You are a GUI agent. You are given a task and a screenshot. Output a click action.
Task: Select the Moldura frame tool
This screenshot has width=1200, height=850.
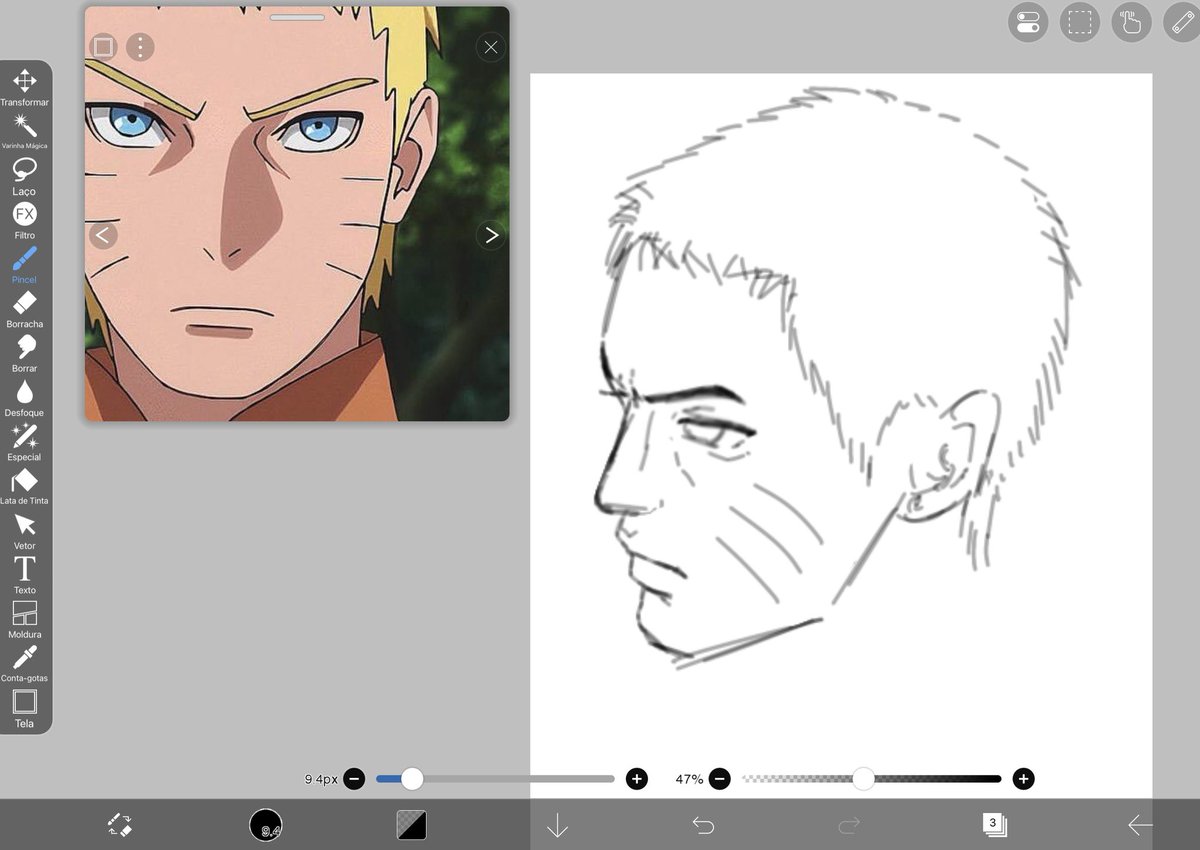[x=25, y=618]
